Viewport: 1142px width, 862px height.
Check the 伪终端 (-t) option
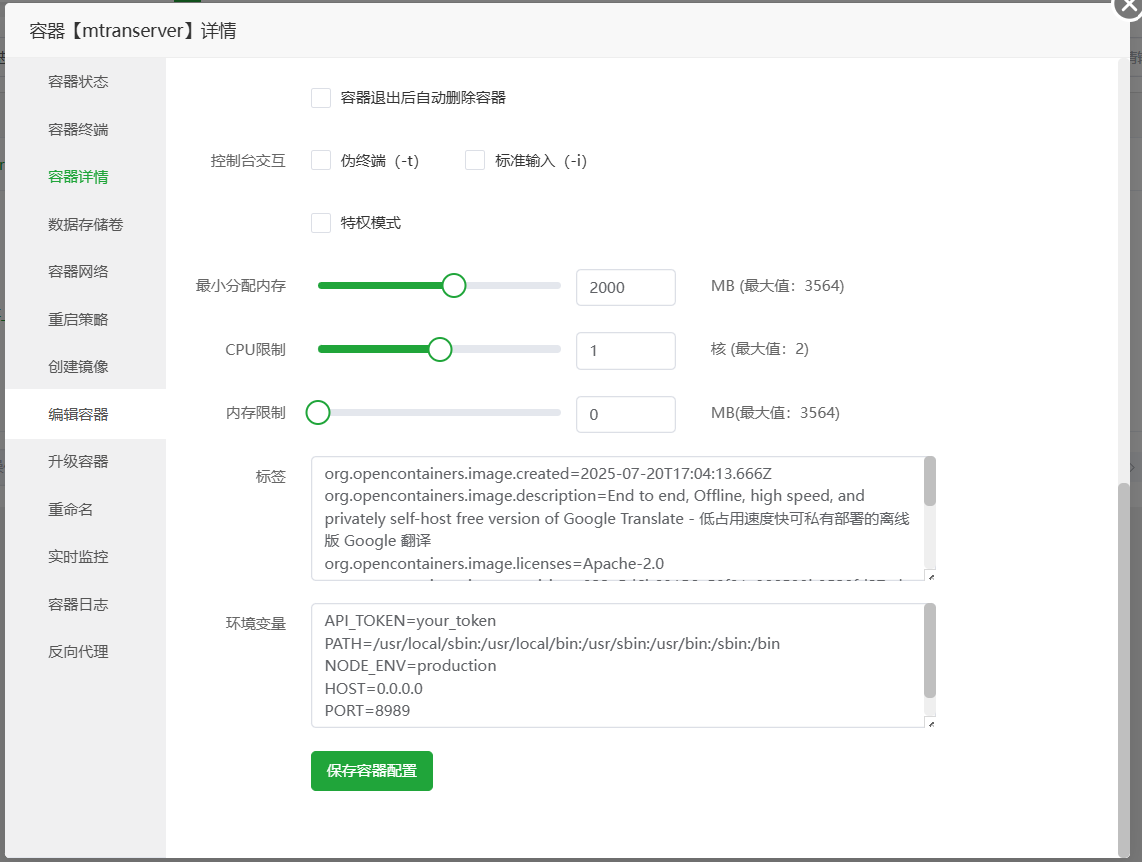click(x=321, y=159)
